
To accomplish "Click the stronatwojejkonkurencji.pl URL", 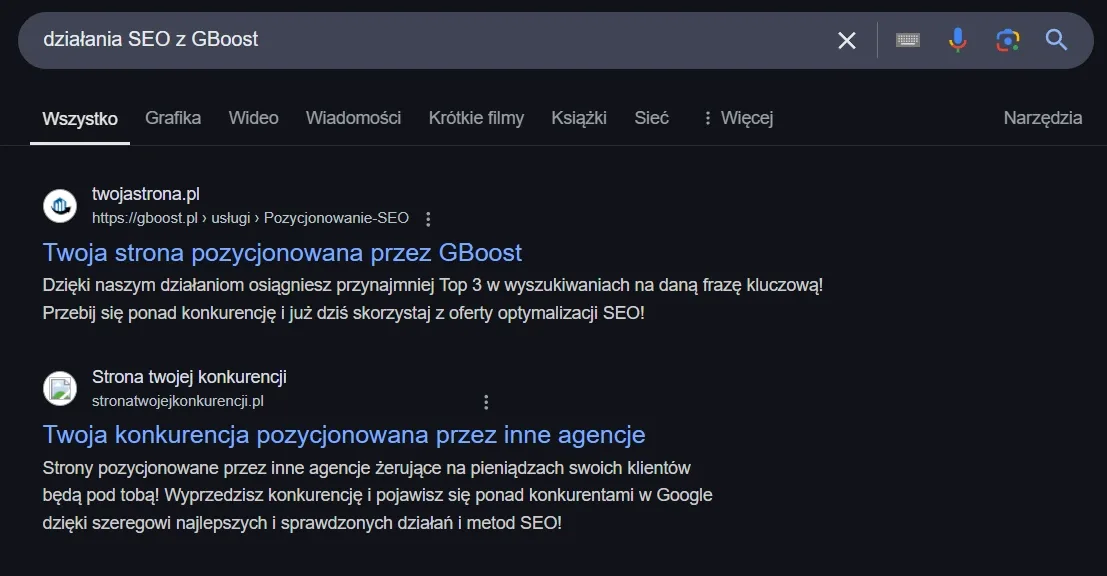I will pyautogui.click(x=178, y=401).
